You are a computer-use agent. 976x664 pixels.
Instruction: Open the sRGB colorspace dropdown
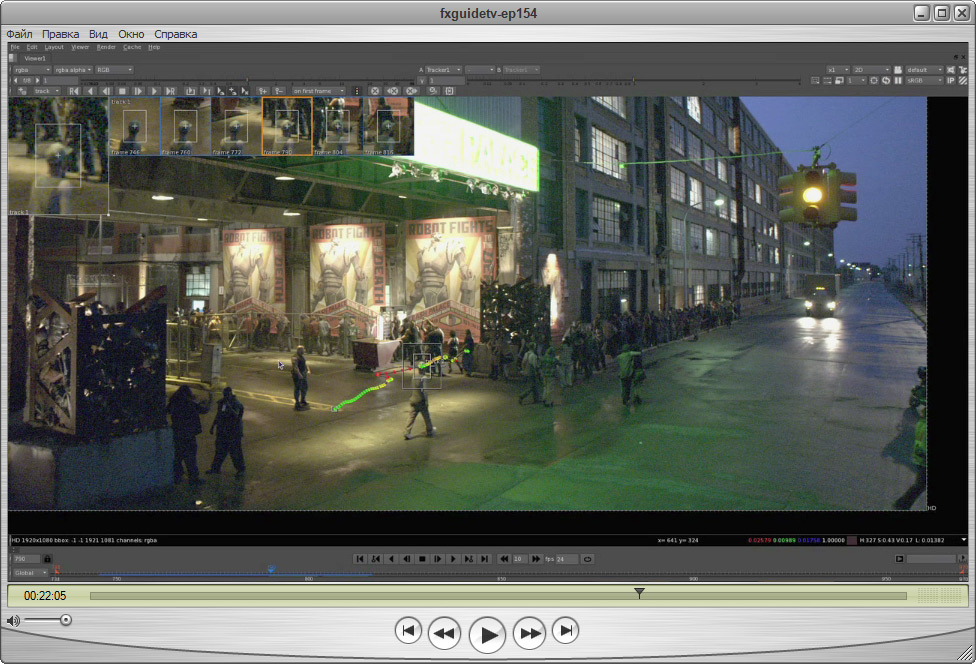tap(924, 80)
